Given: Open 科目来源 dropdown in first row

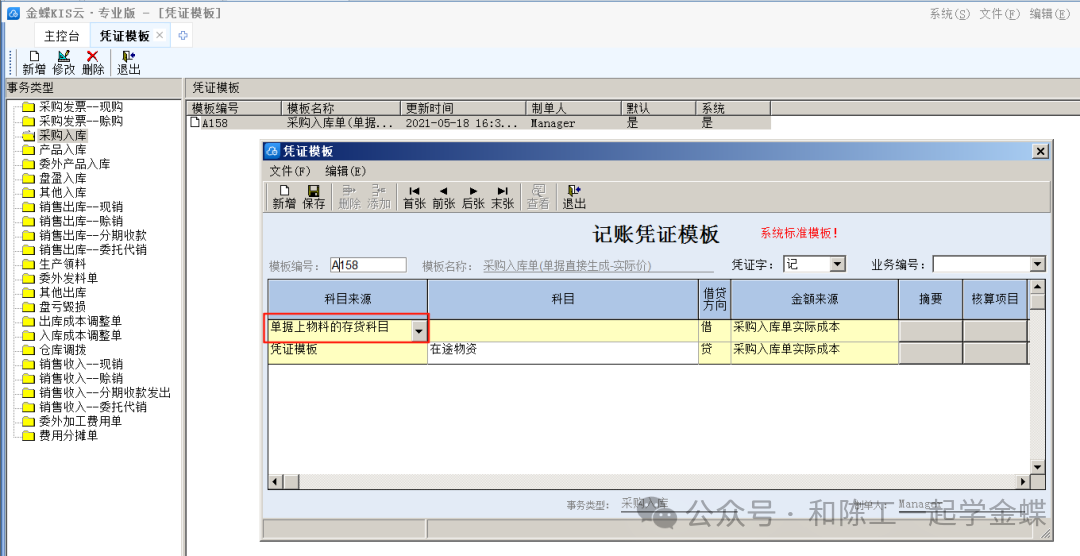Looking at the screenshot, I should [x=420, y=330].
